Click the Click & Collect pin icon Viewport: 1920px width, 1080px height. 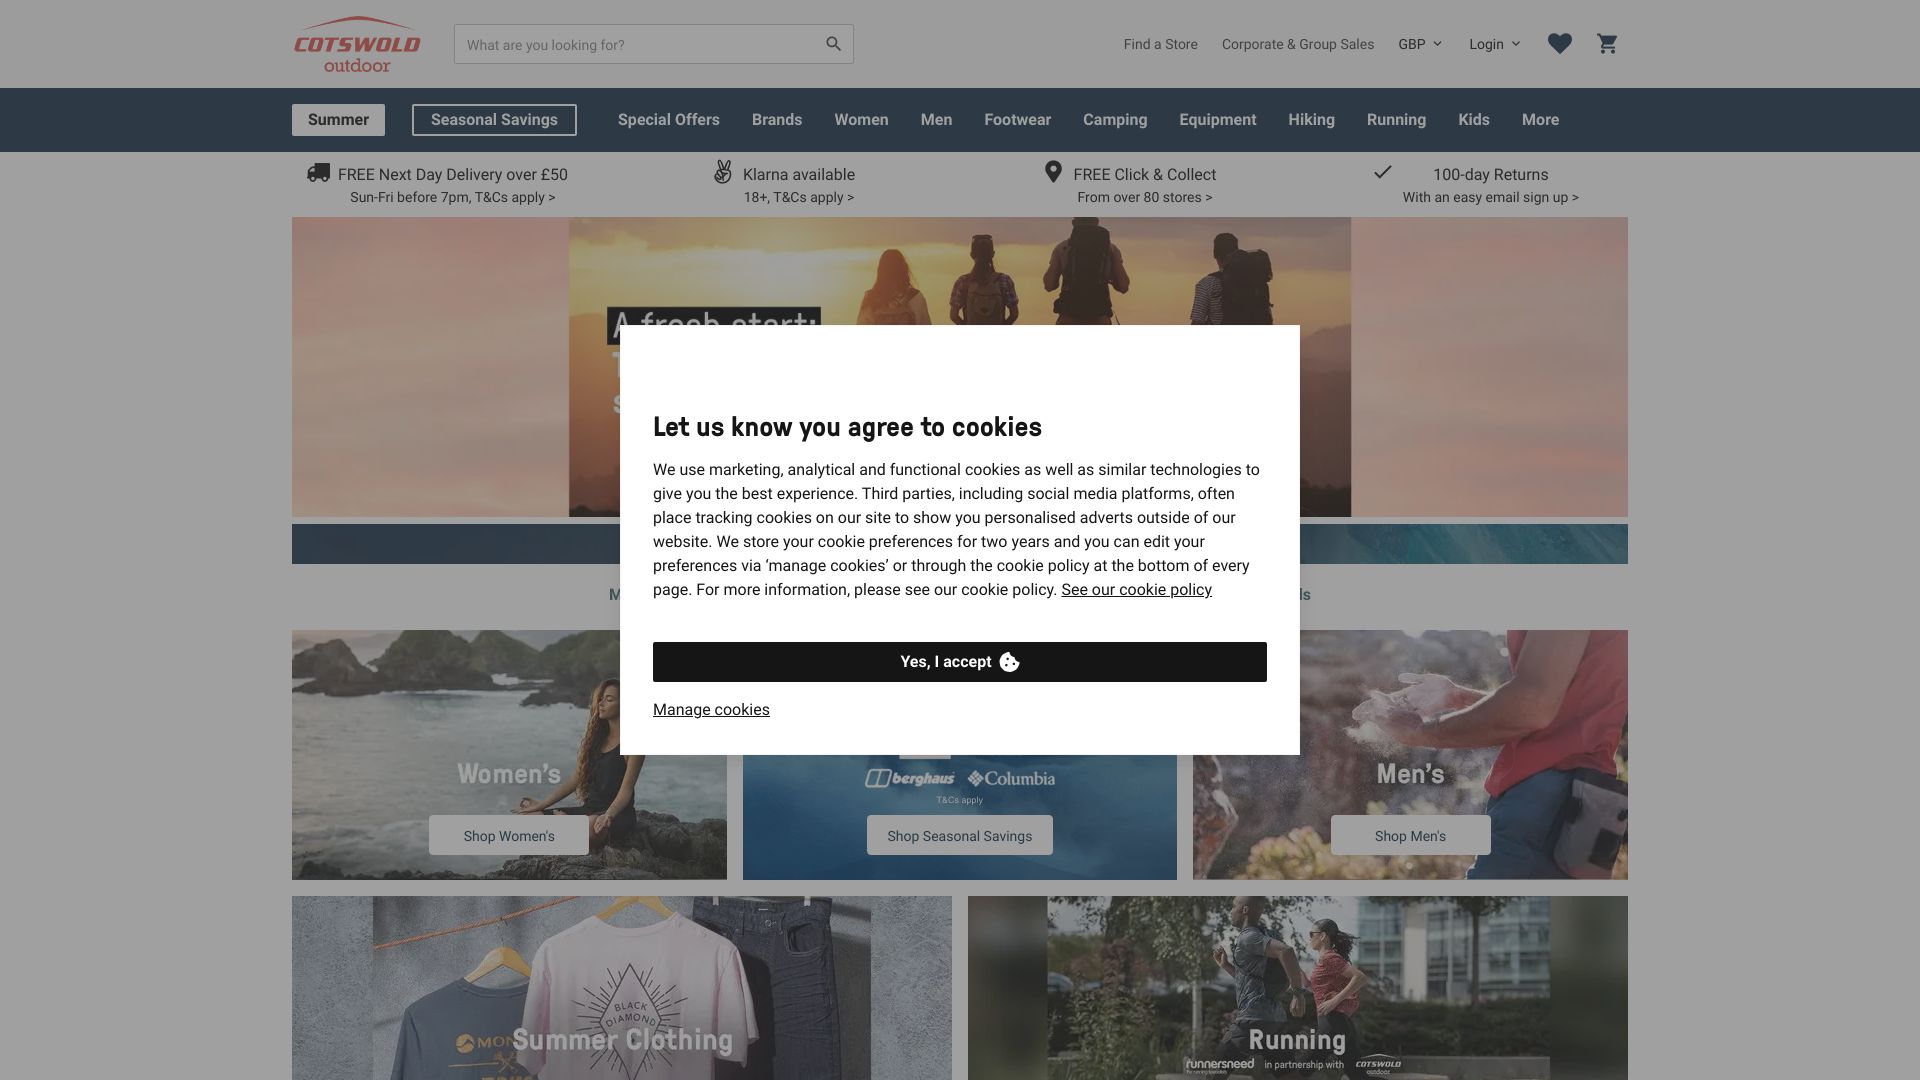[x=1052, y=171]
